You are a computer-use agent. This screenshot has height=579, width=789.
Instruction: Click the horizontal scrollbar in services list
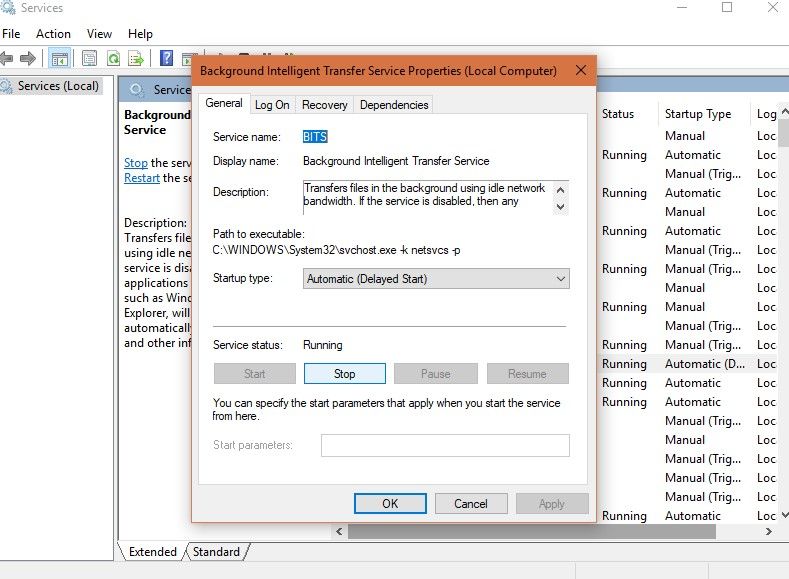531,531
